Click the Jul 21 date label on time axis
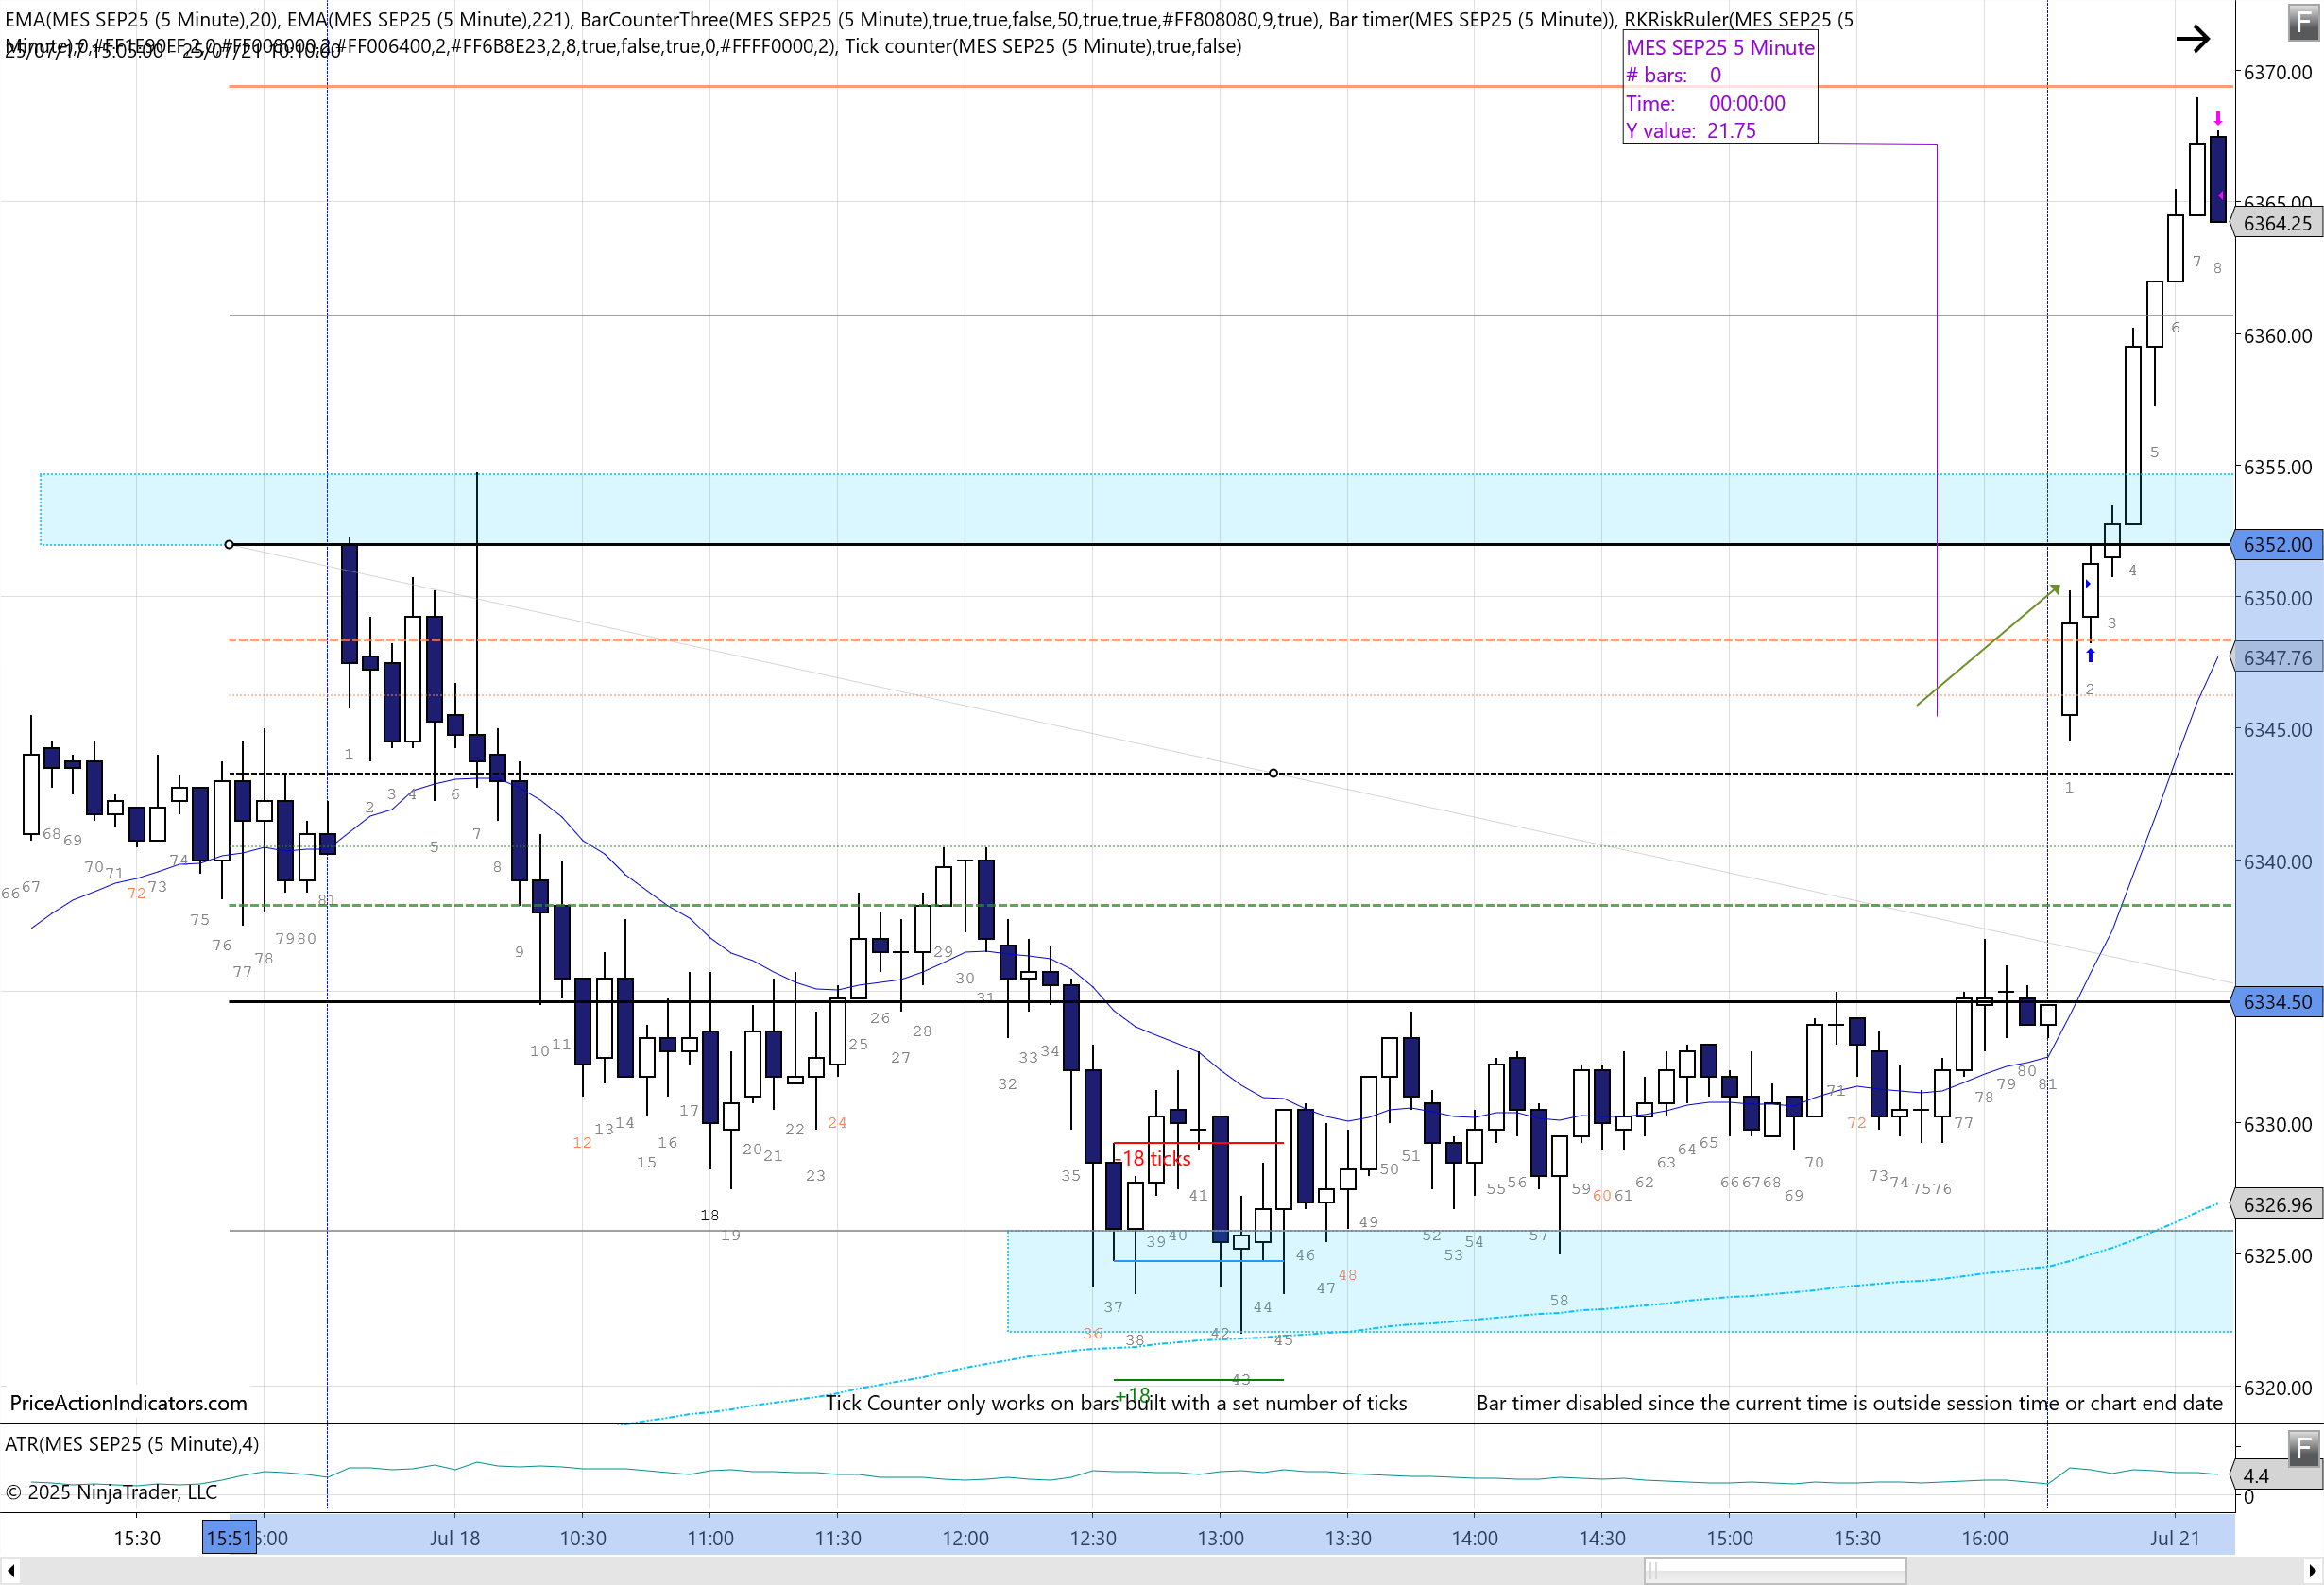Image resolution: width=2324 pixels, height=1585 pixels. pos(2175,1538)
